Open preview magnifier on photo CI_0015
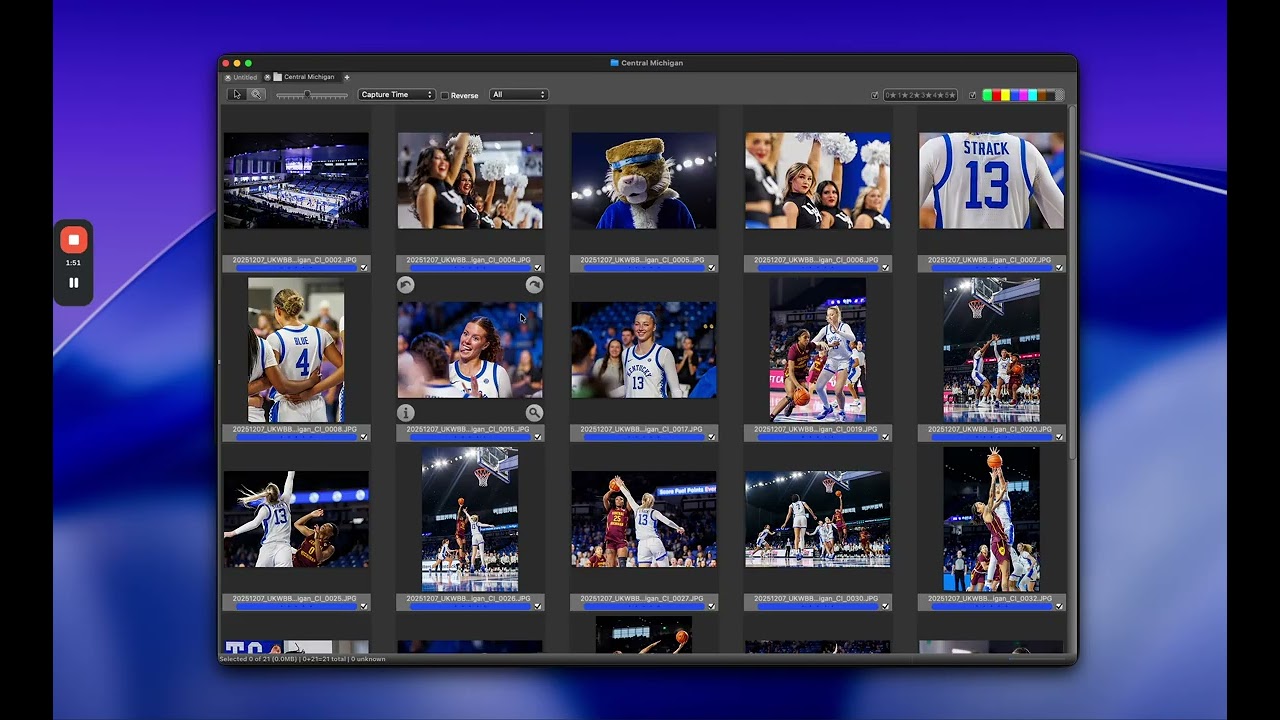This screenshot has height=720, width=1280. point(534,412)
